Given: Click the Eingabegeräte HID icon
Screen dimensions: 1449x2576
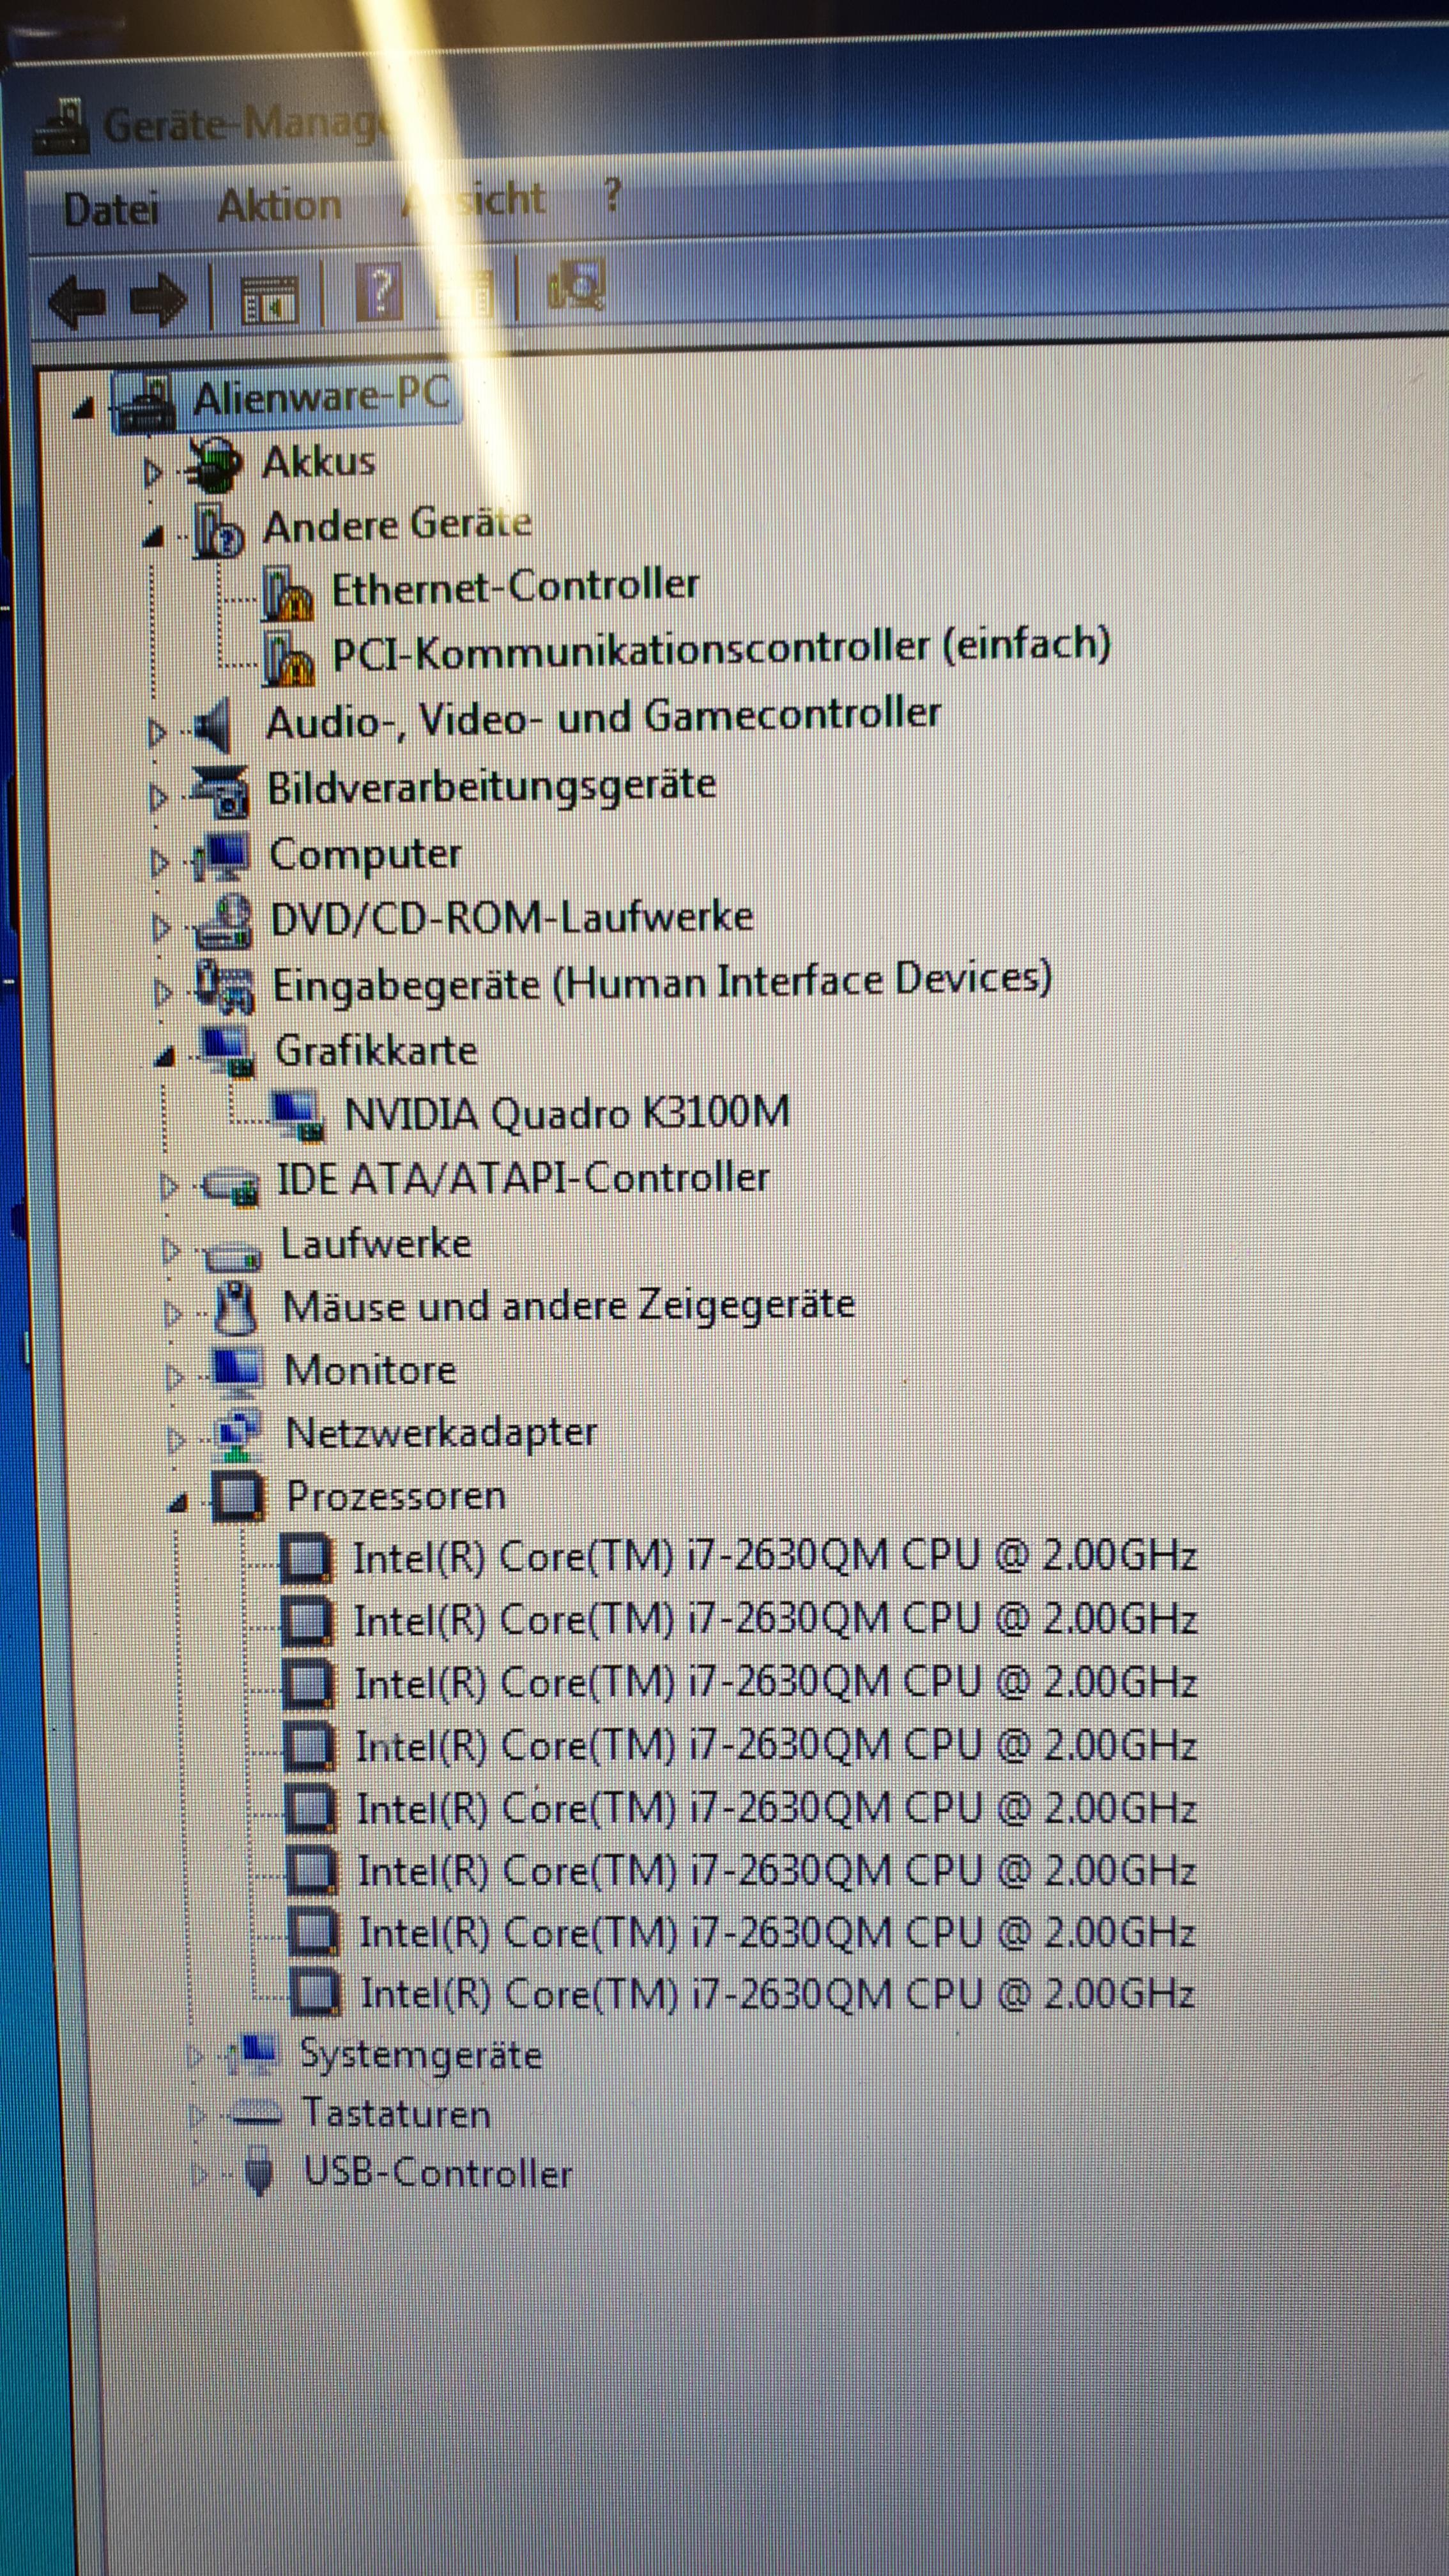Looking at the screenshot, I should tap(225, 987).
